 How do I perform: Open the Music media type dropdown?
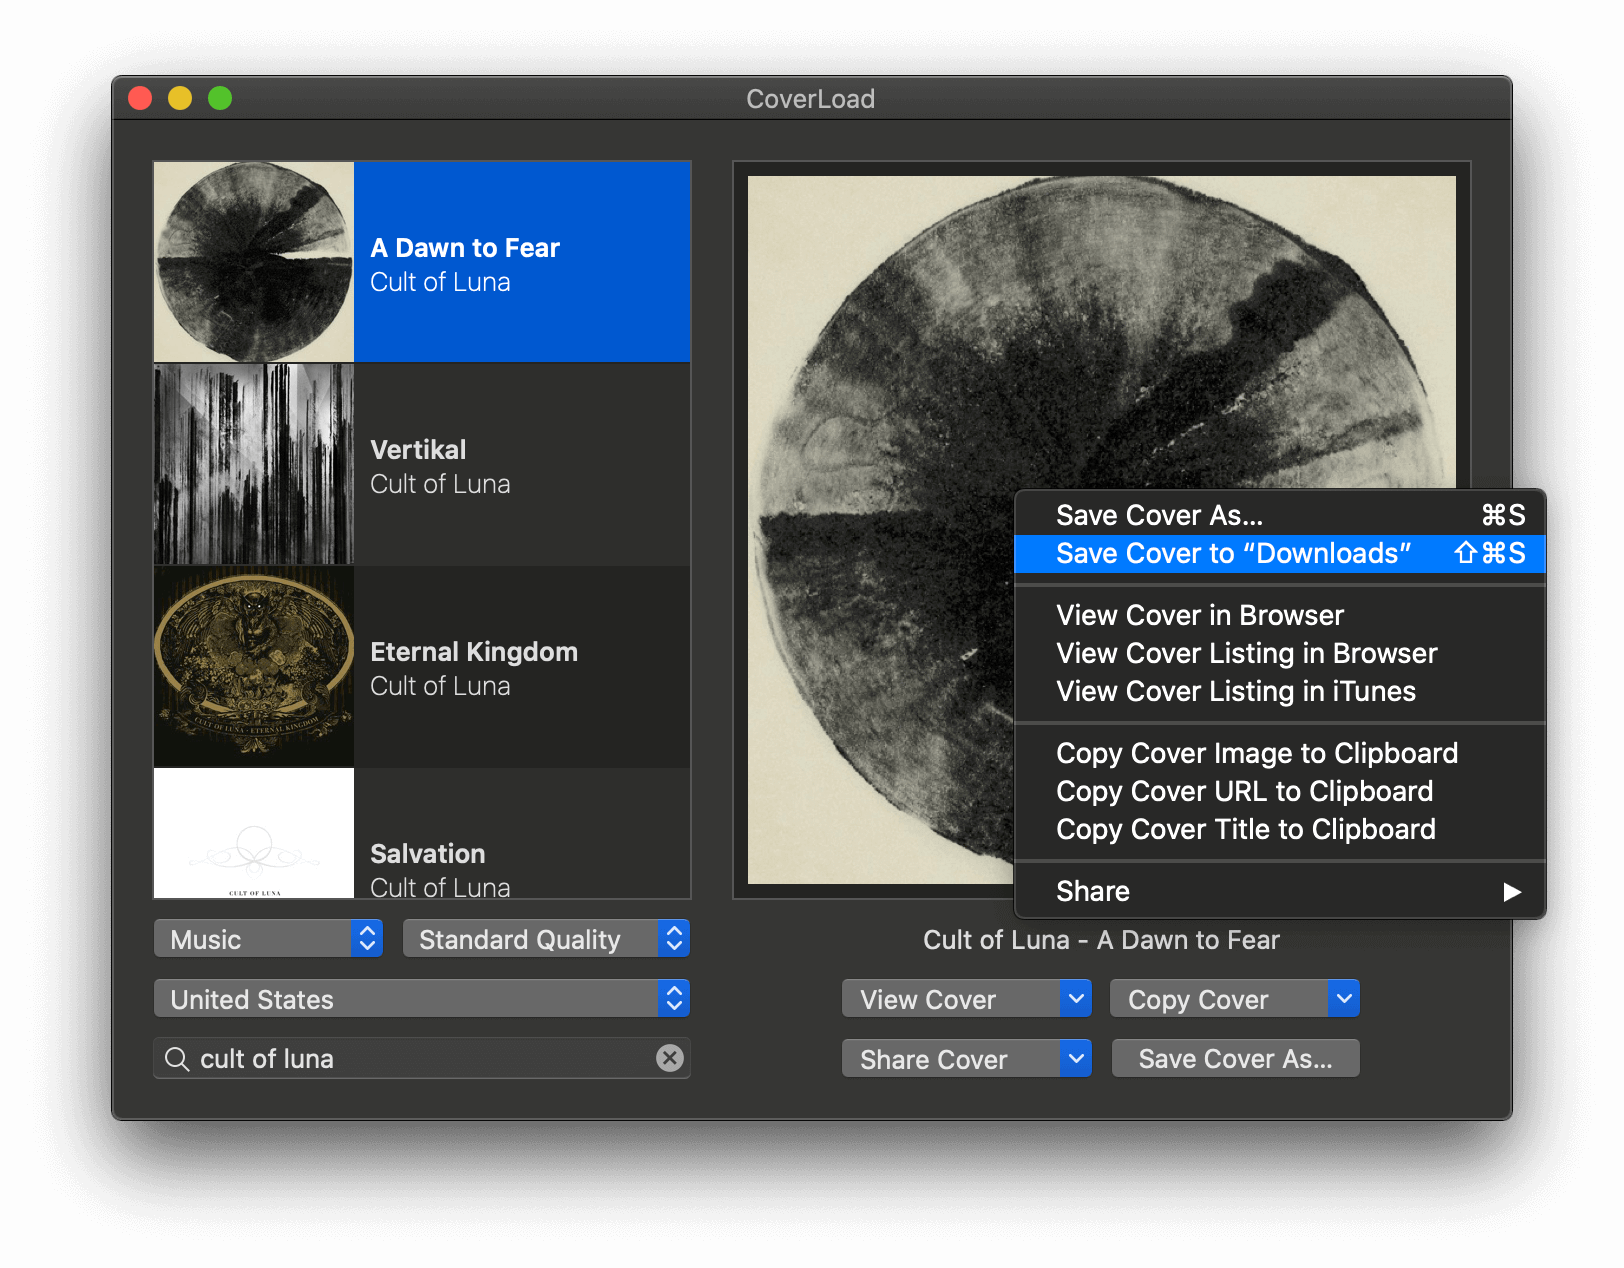click(x=268, y=939)
